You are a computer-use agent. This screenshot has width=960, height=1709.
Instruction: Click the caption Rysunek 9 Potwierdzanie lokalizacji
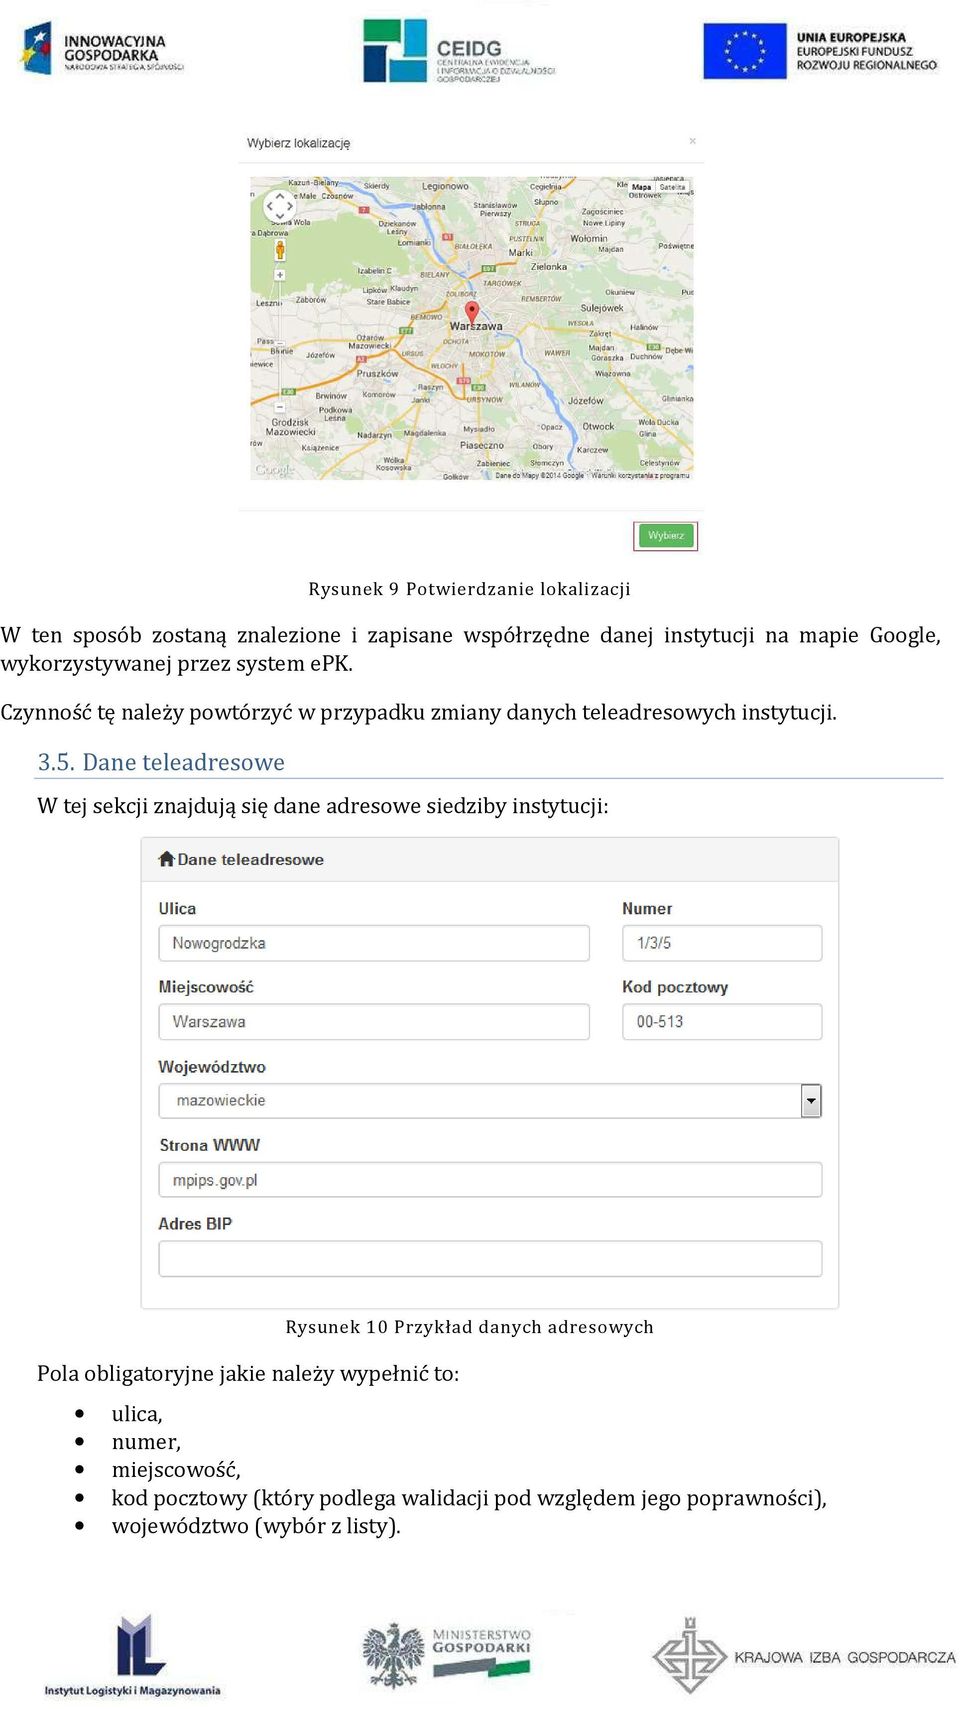pyautogui.click(x=469, y=589)
